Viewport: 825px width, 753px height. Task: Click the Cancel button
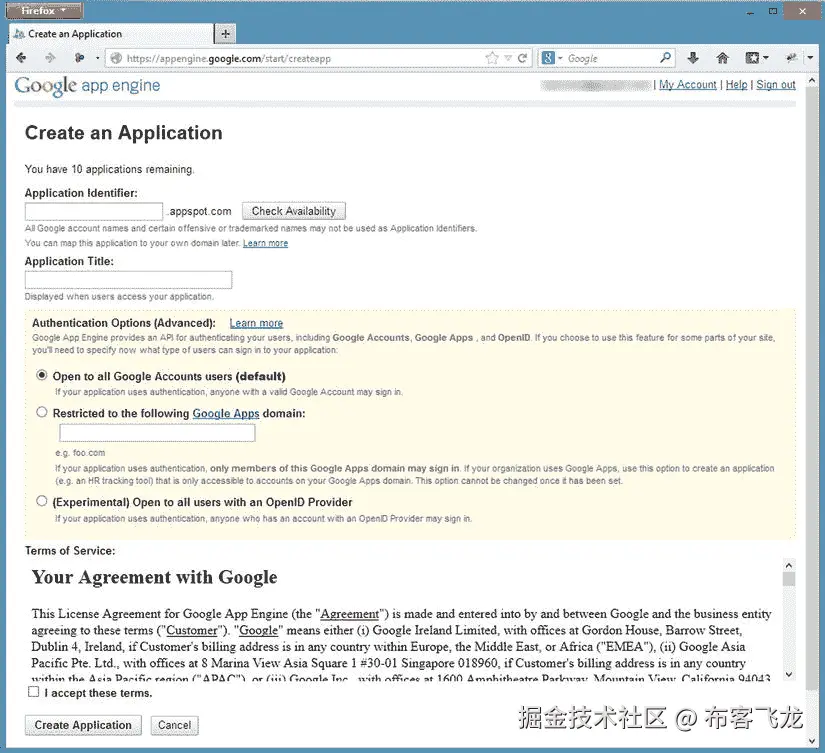[x=175, y=725]
